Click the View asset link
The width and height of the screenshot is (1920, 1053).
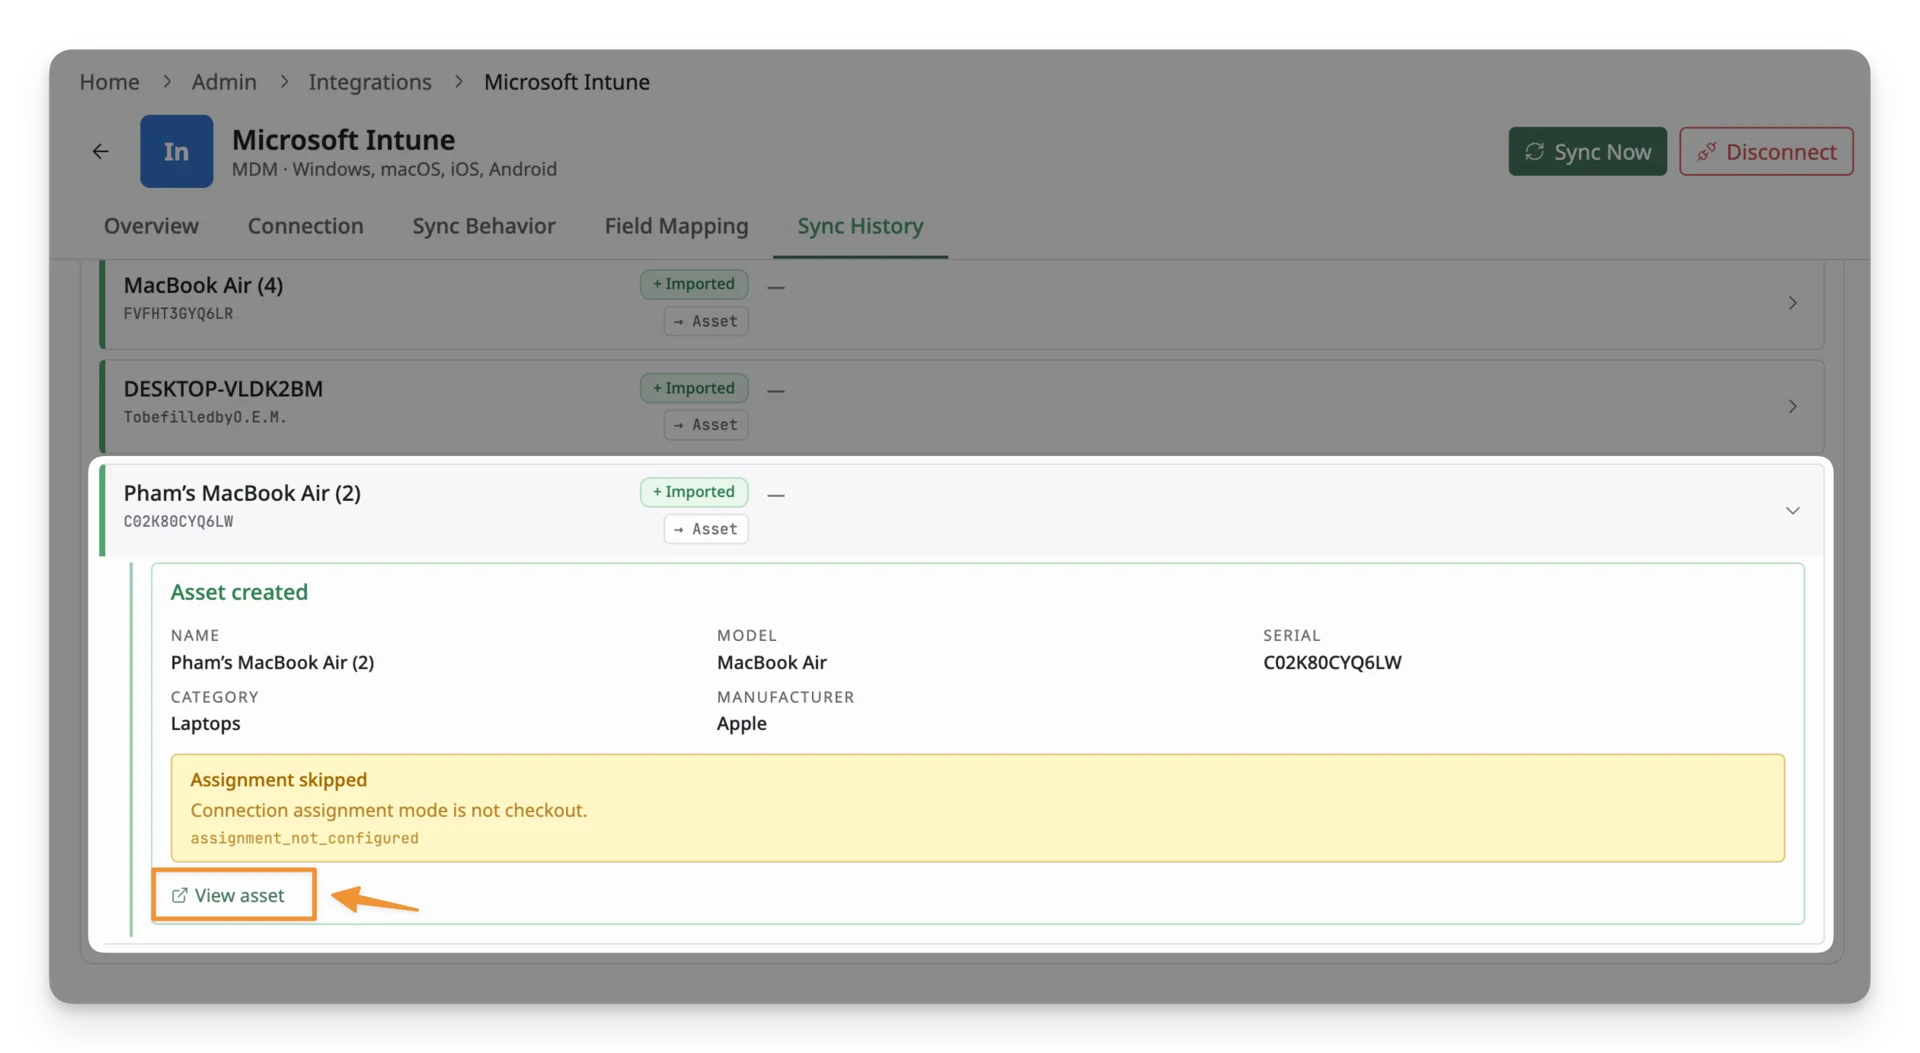229,895
